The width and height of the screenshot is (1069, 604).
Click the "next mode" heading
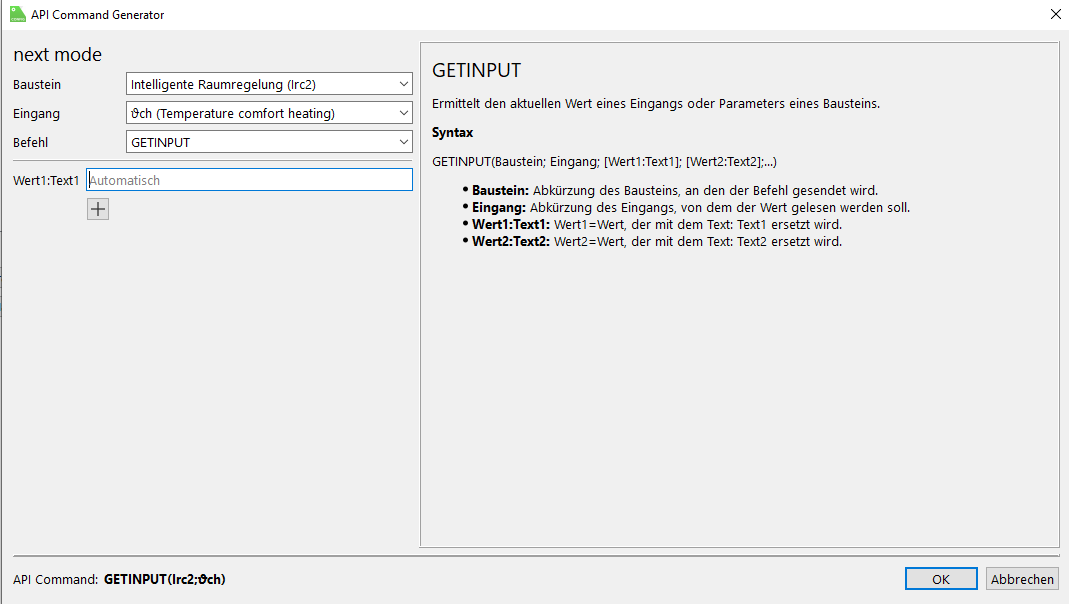tap(57, 54)
